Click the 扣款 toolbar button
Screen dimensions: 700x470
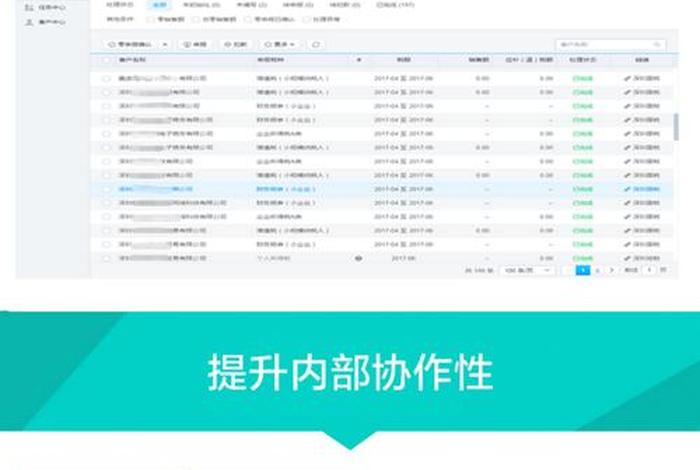click(236, 45)
